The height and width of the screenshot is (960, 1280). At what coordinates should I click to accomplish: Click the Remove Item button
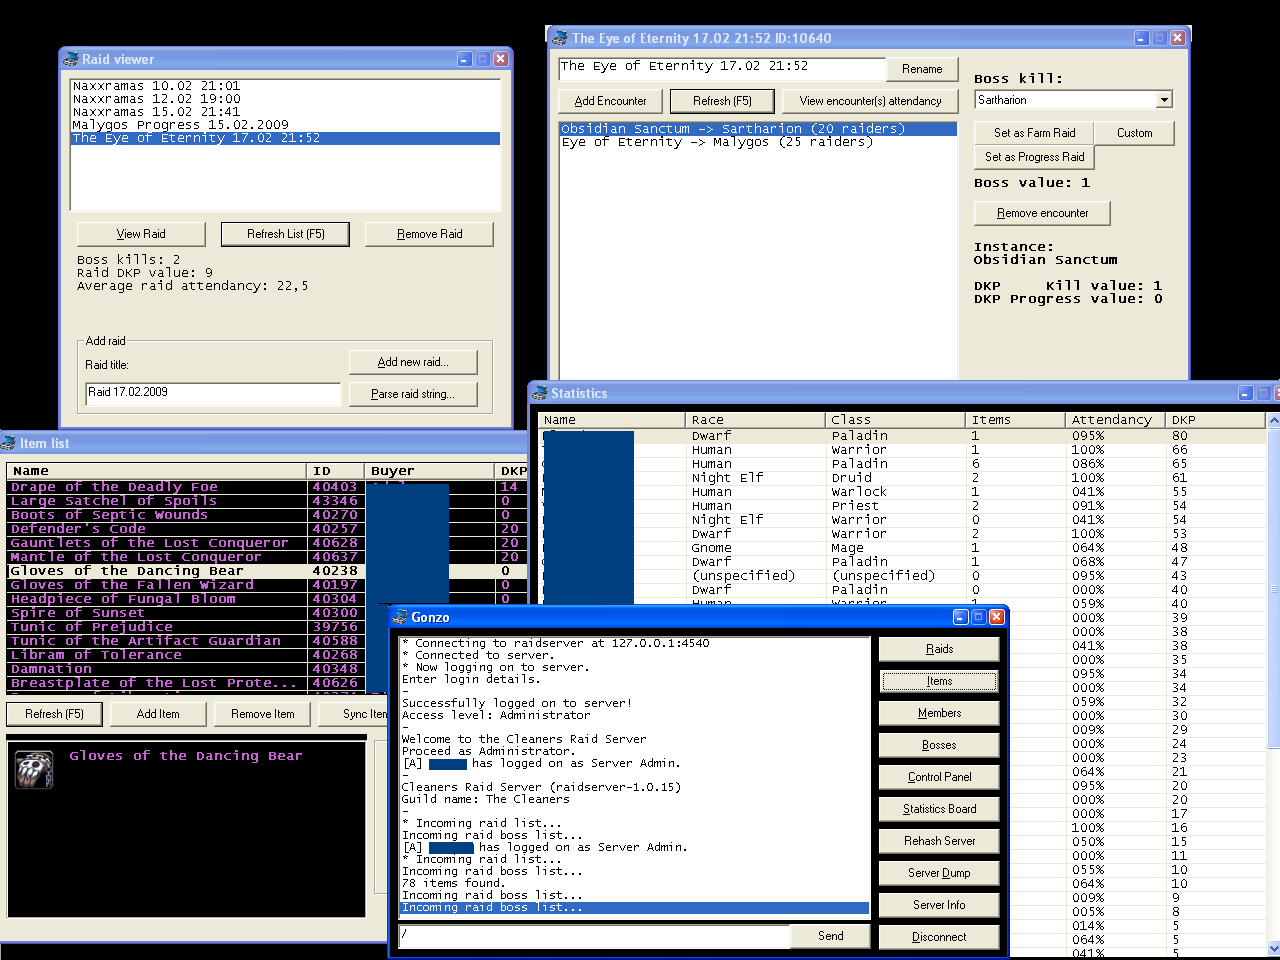[x=262, y=714]
